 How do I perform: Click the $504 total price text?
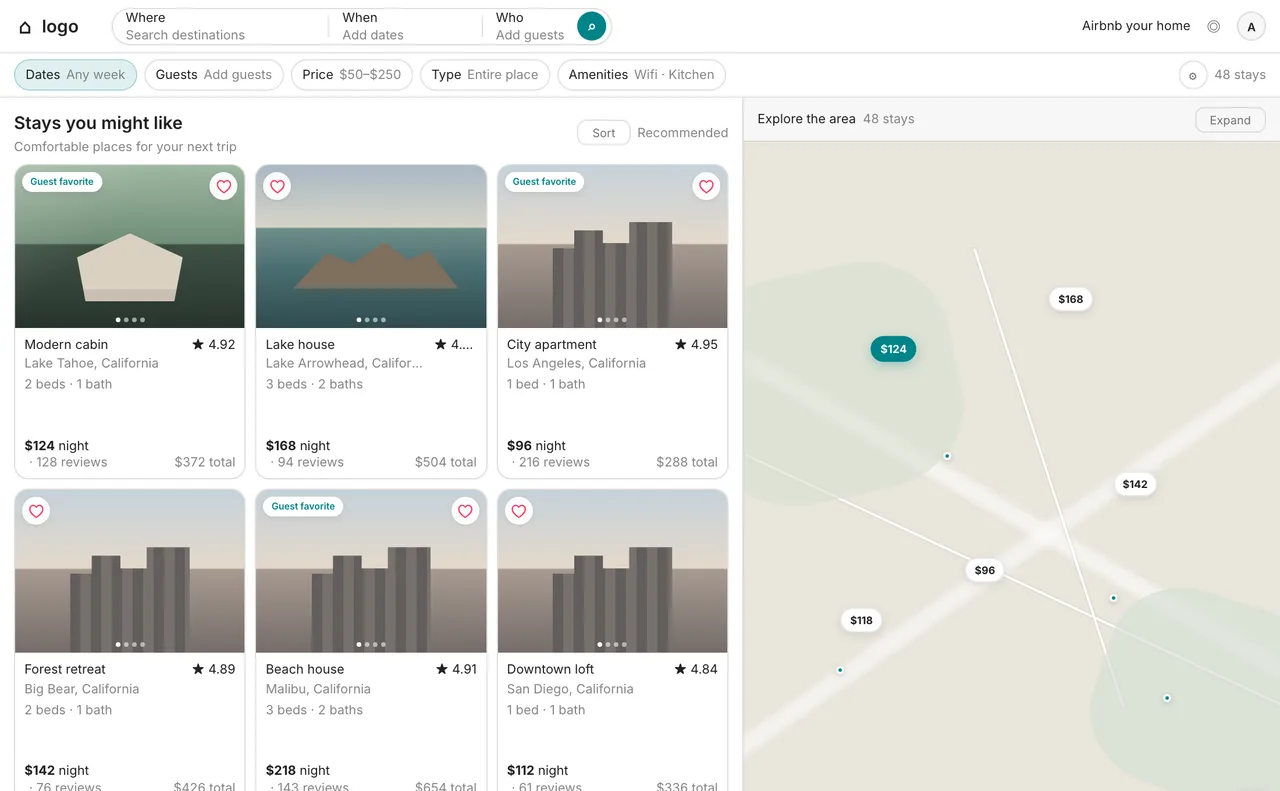coord(446,462)
